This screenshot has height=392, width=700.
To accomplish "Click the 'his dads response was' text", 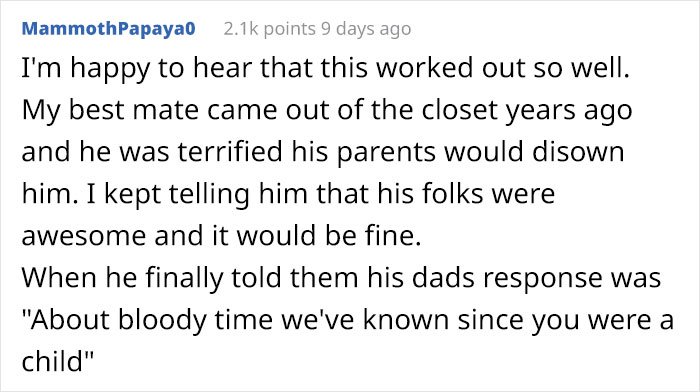I will (514, 280).
